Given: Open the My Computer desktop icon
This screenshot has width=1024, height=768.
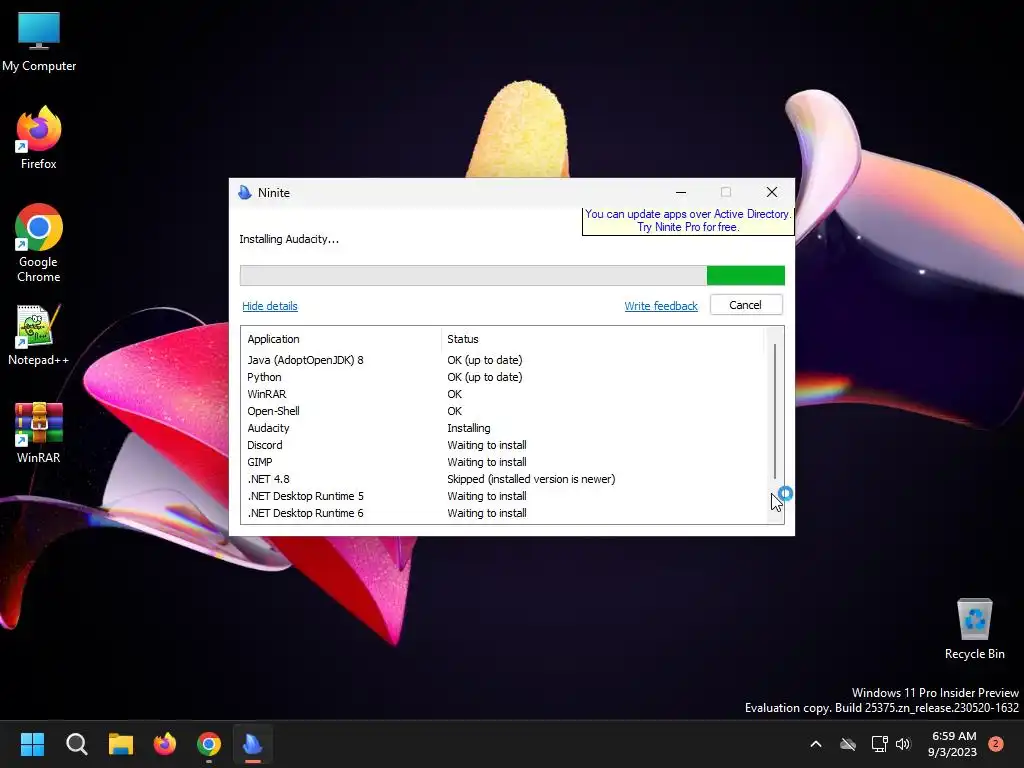Looking at the screenshot, I should pos(39,41).
